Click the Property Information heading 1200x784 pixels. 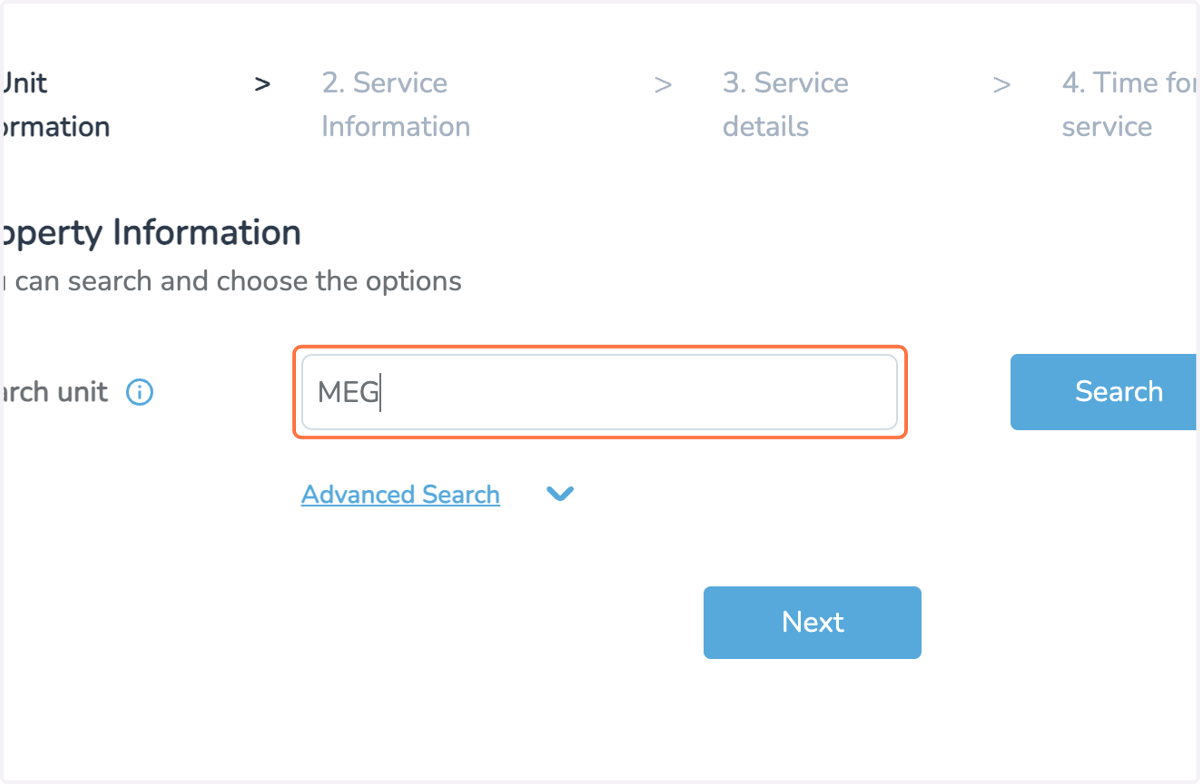coord(150,233)
